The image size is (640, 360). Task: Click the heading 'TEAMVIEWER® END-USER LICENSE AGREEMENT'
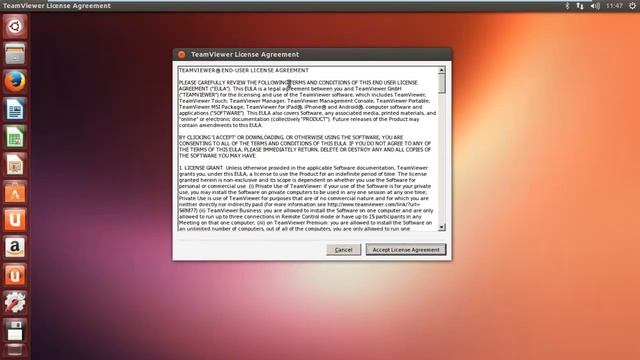pos(244,70)
